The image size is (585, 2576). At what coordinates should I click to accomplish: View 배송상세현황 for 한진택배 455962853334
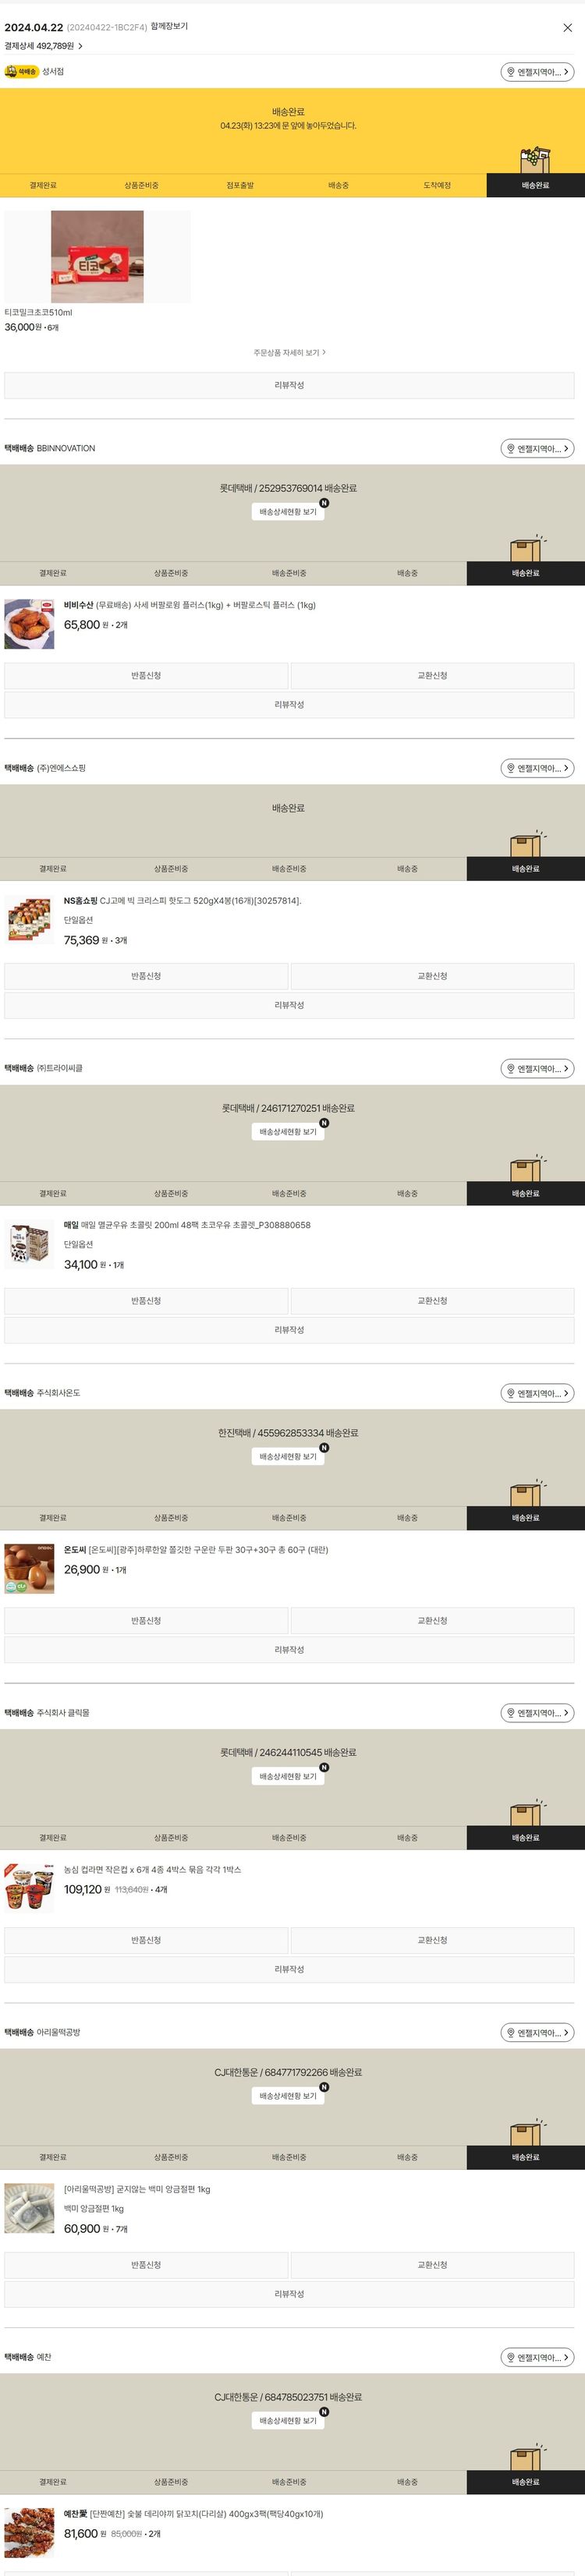click(x=288, y=1457)
